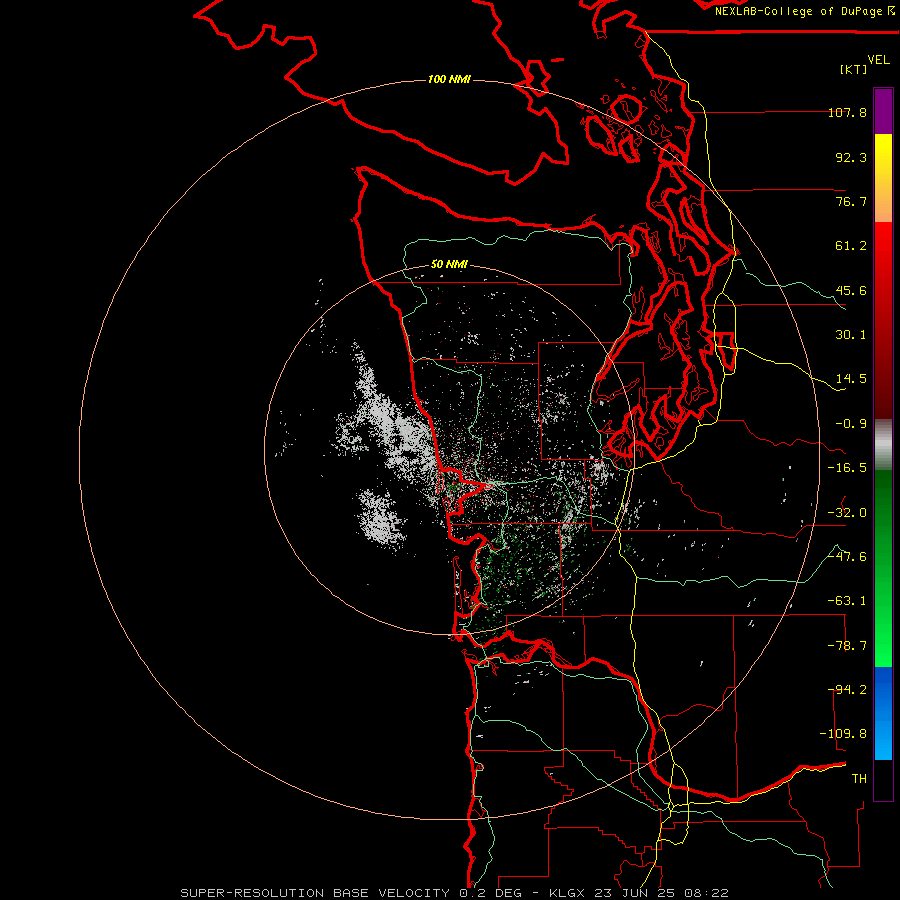Screen dimensions: 900x900
Task: Pick the blue segment of the velocity color bar
Action: coord(883,713)
